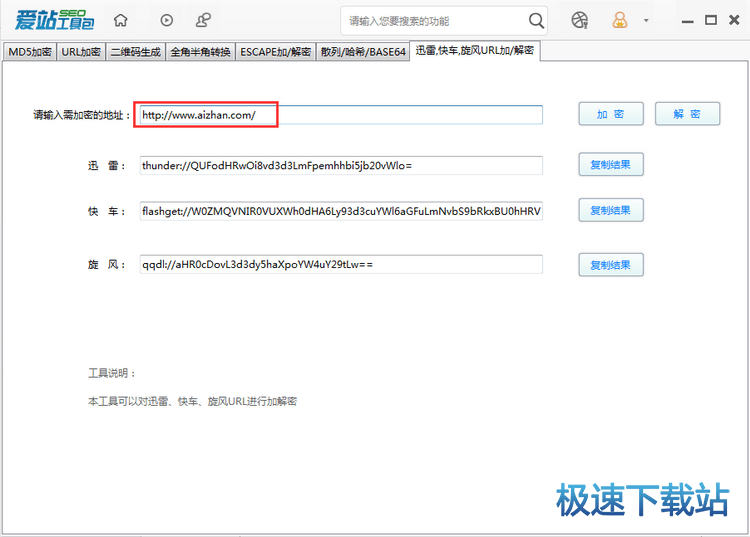Image resolution: width=750 pixels, height=537 pixels.
Task: Click the orange user account icon
Action: [619, 20]
